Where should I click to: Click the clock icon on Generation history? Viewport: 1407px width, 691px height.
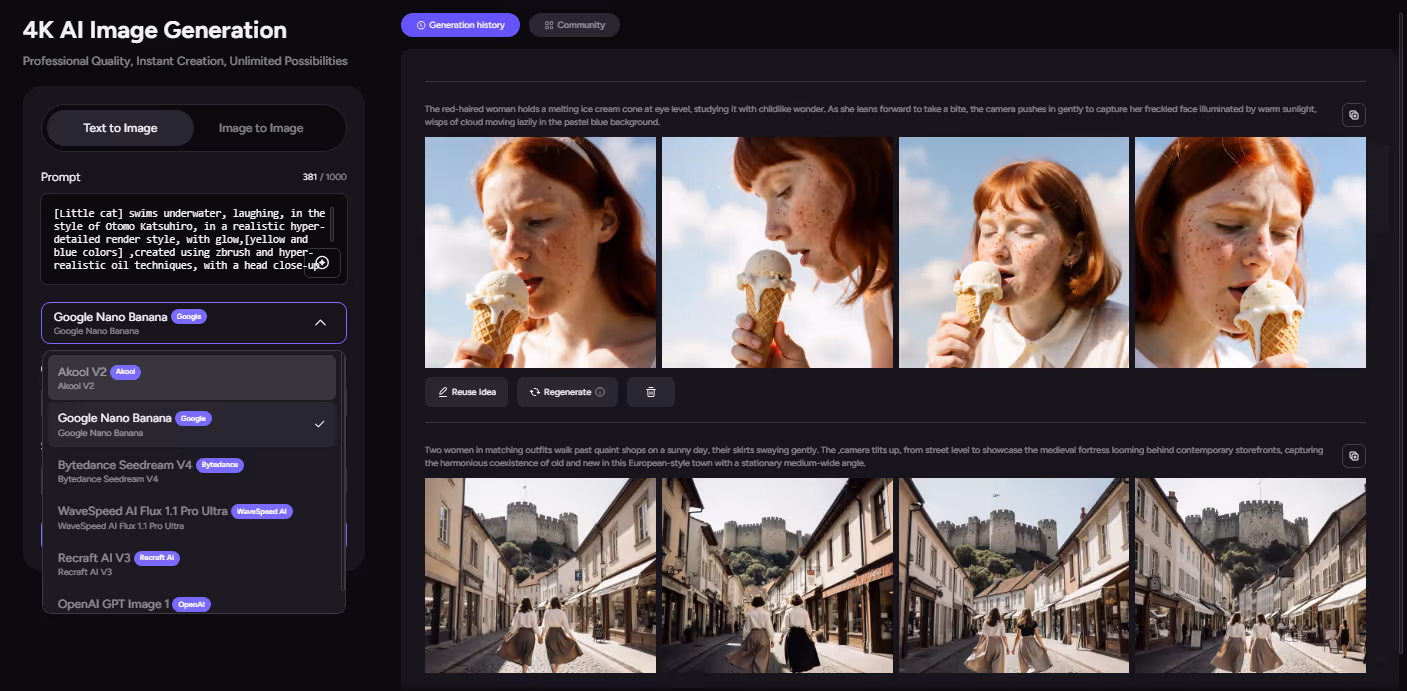[421, 25]
